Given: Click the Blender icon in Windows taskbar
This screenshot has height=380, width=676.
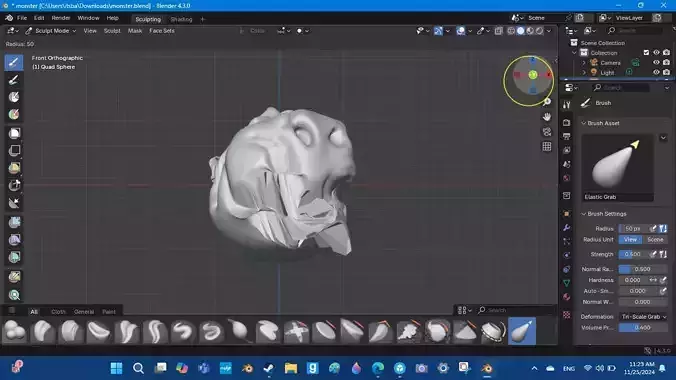Looking at the screenshot, I should 487,368.
